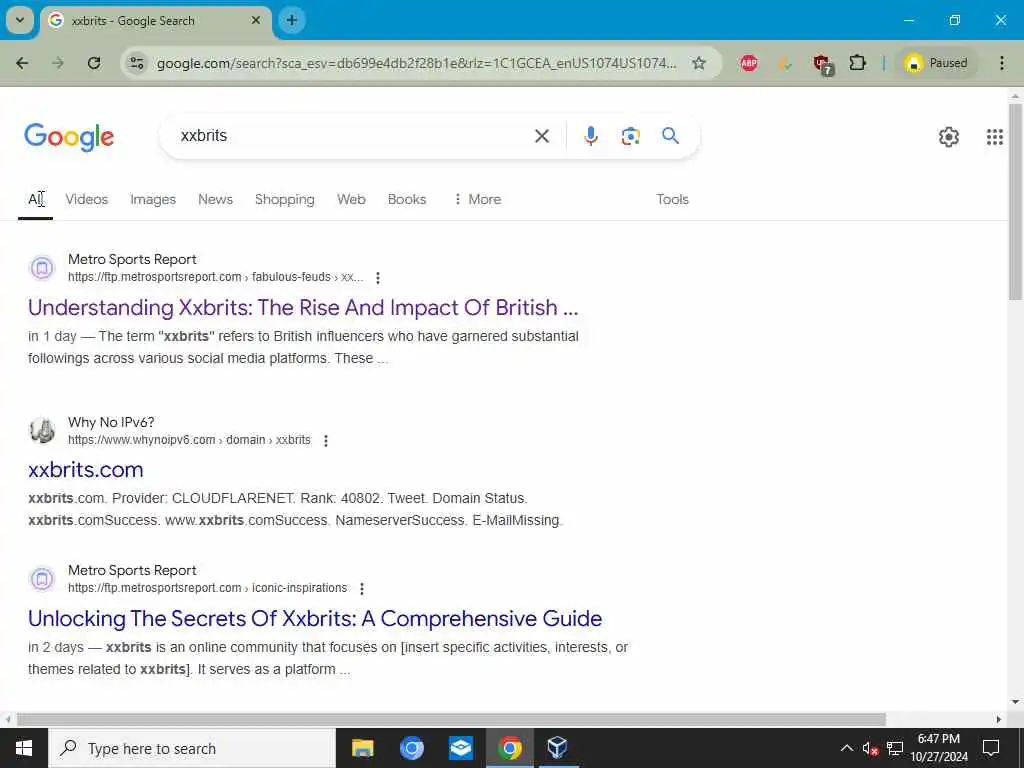The width and height of the screenshot is (1024, 768).
Task: Open the Chrome three-dot menu
Action: tap(1002, 63)
